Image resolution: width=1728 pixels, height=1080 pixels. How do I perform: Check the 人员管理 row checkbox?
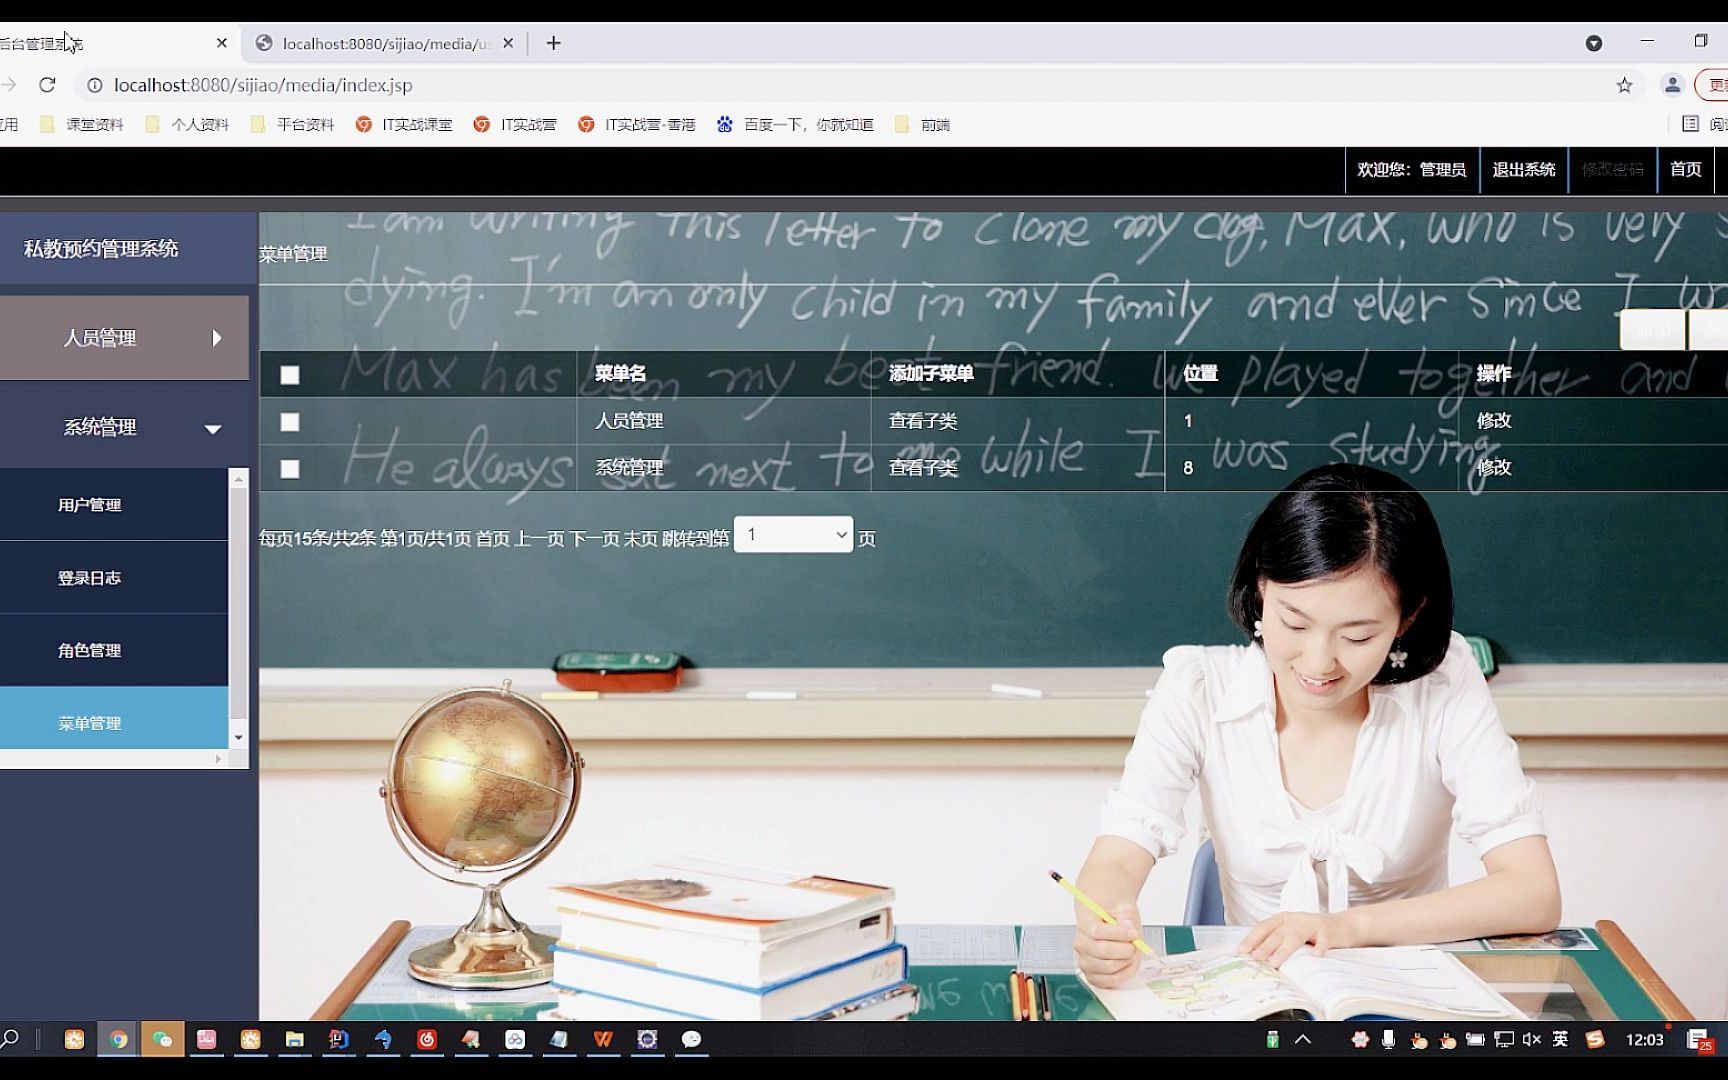point(289,422)
